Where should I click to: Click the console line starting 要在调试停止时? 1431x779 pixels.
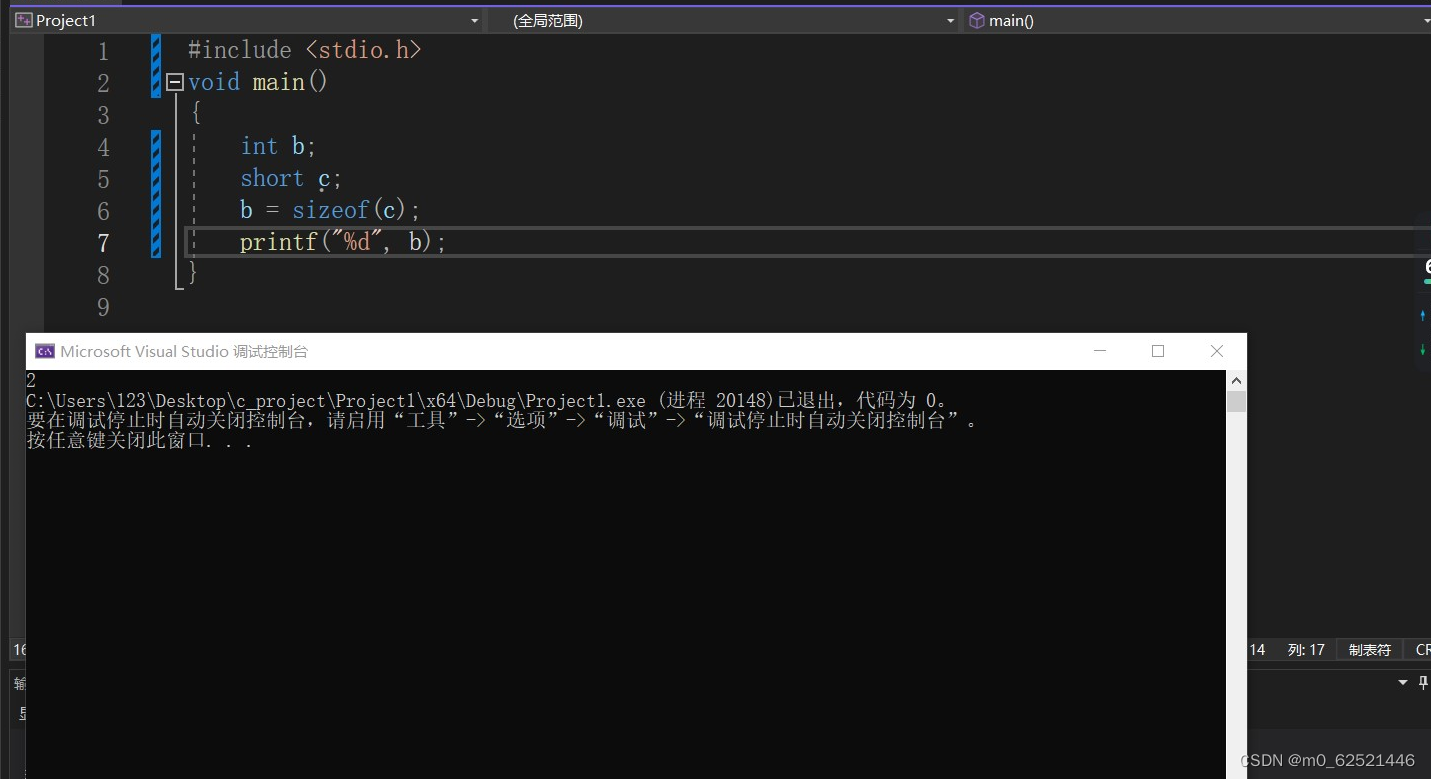[x=502, y=420]
